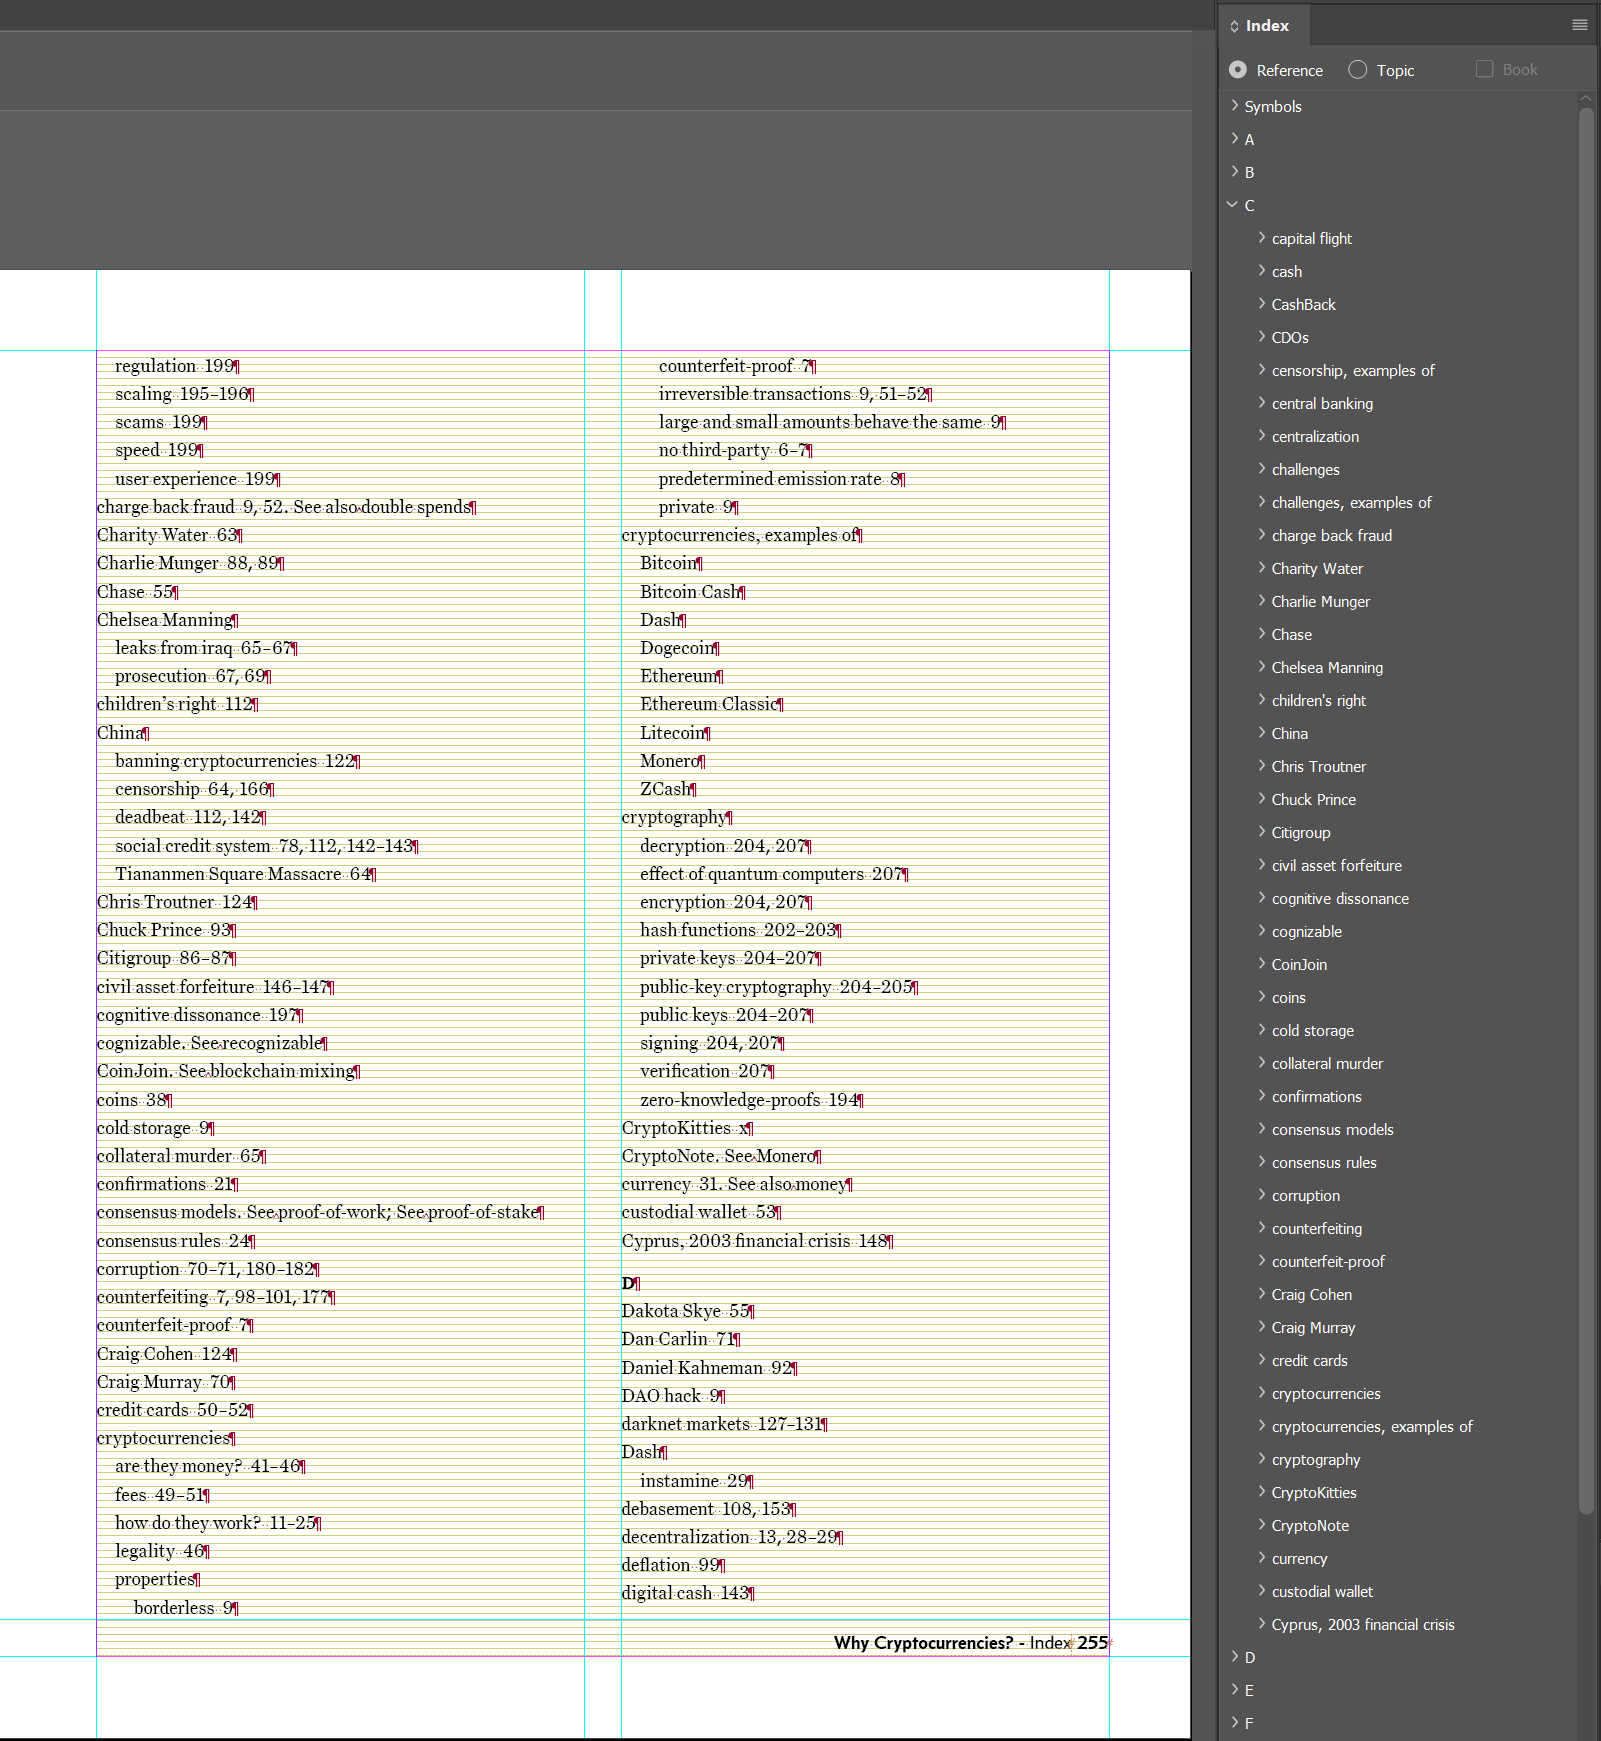This screenshot has width=1601, height=1741.
Task: Select the Chris Troutner entry
Action: (x=1318, y=767)
